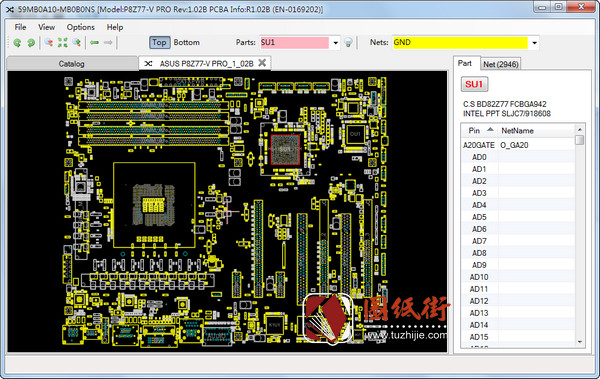Select the AD9 pin row
The width and height of the screenshot is (600, 379).
tap(518, 265)
